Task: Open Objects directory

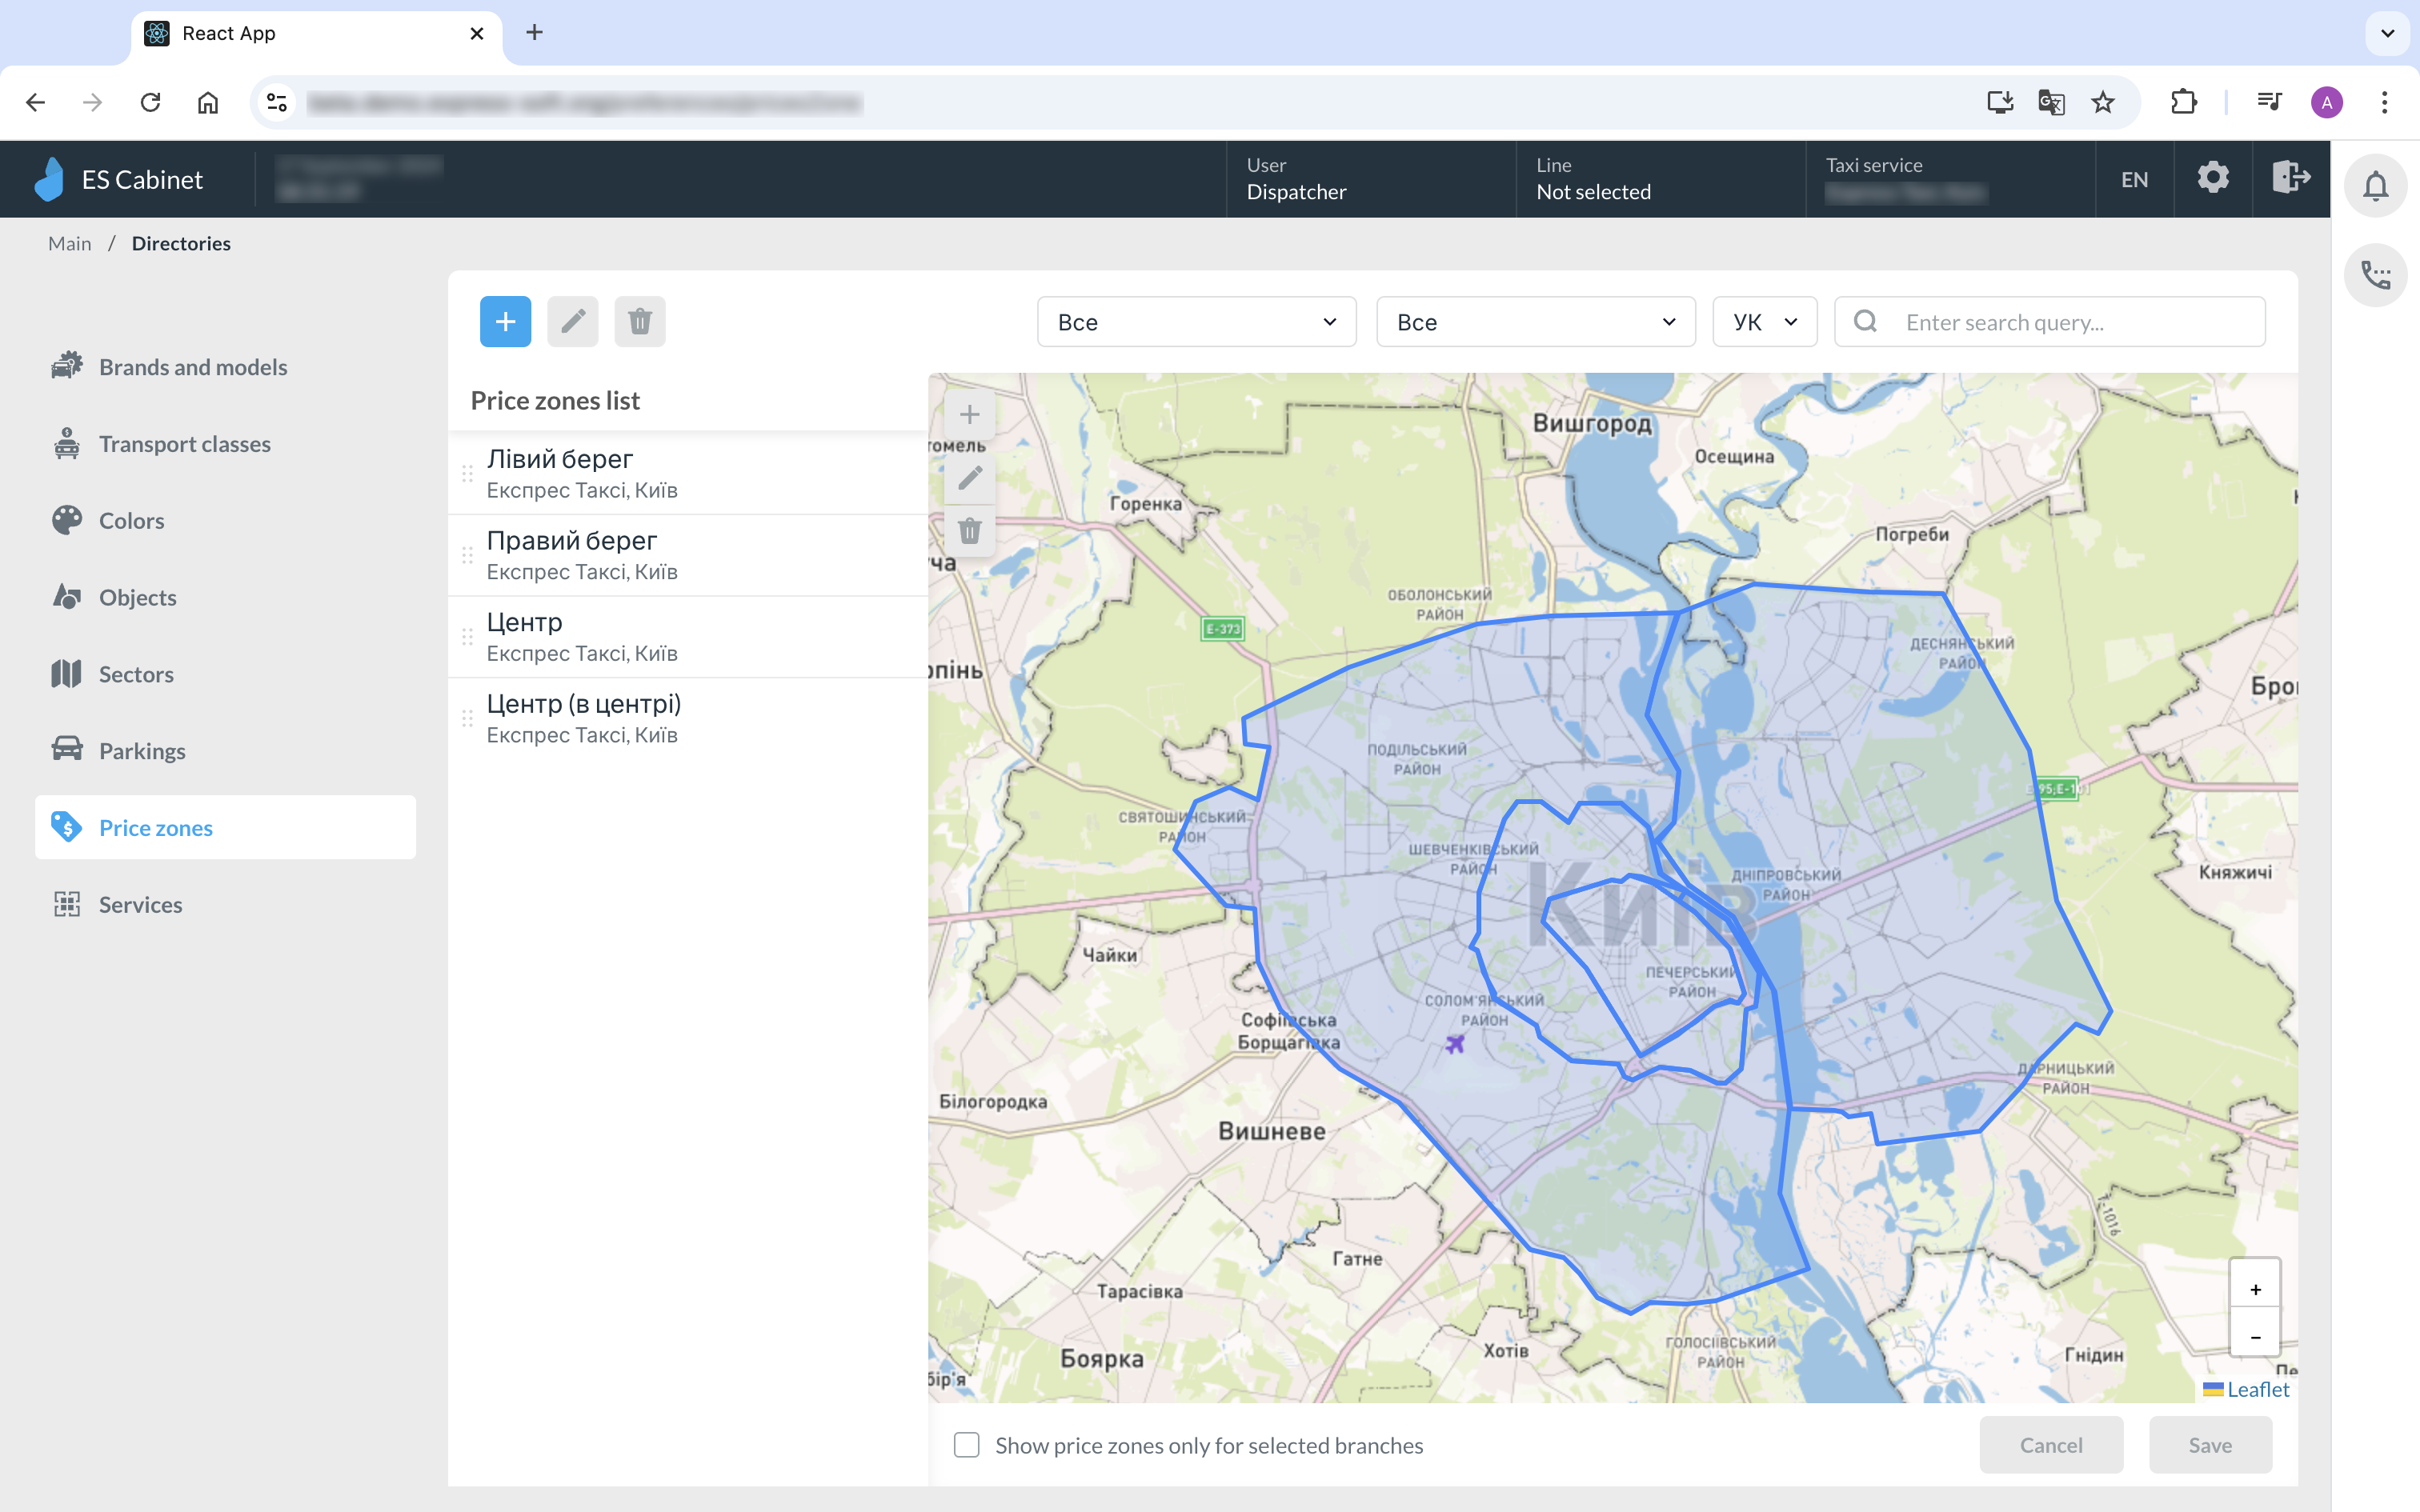Action: [225, 597]
